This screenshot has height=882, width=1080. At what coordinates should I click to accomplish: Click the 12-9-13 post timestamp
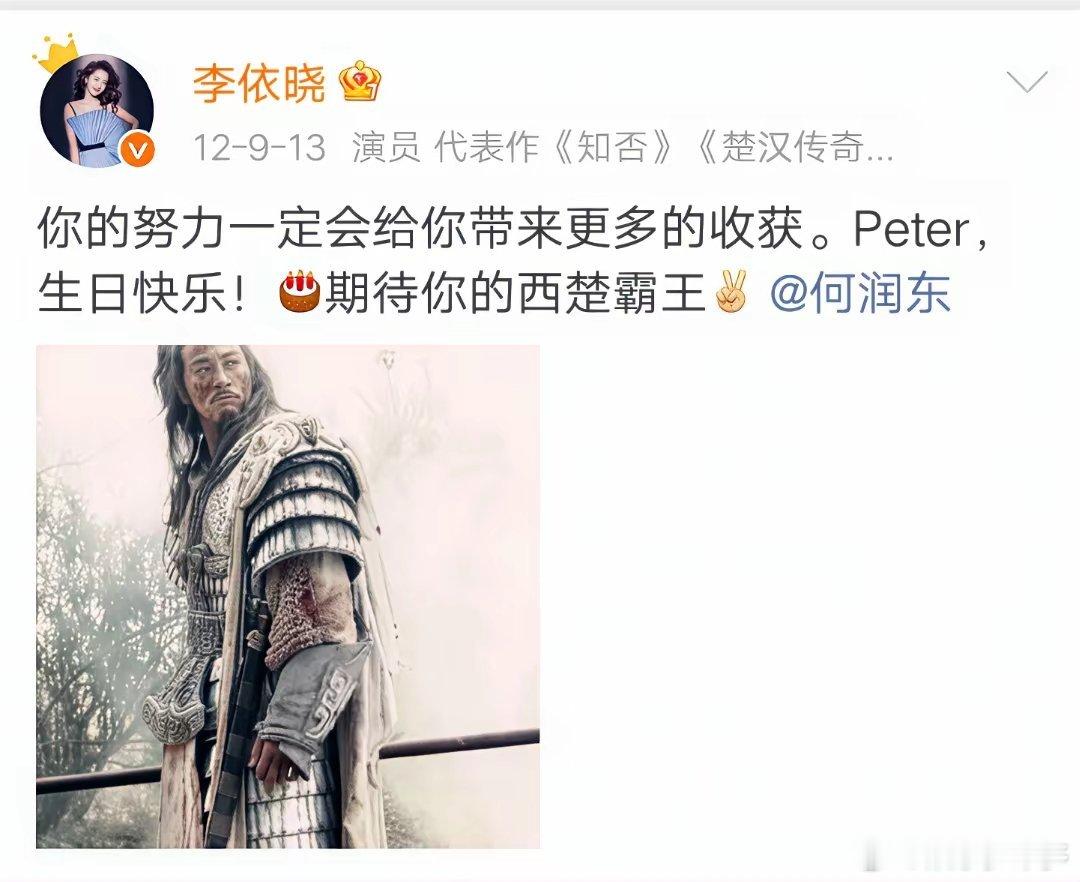(260, 147)
